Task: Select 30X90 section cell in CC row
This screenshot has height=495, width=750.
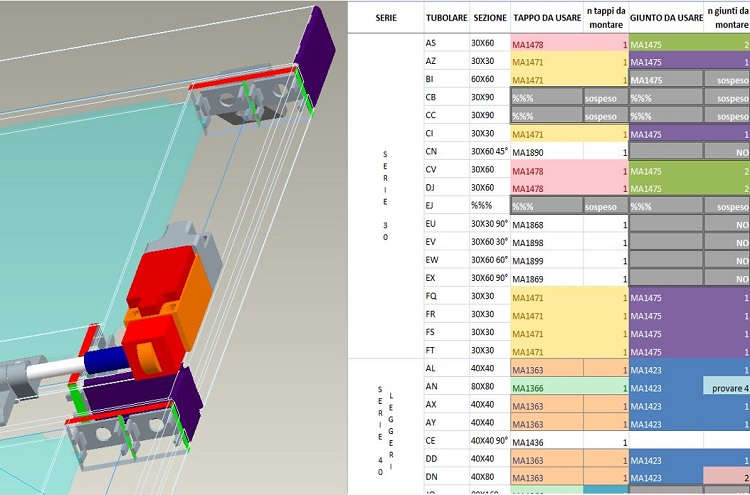Action: pos(490,115)
